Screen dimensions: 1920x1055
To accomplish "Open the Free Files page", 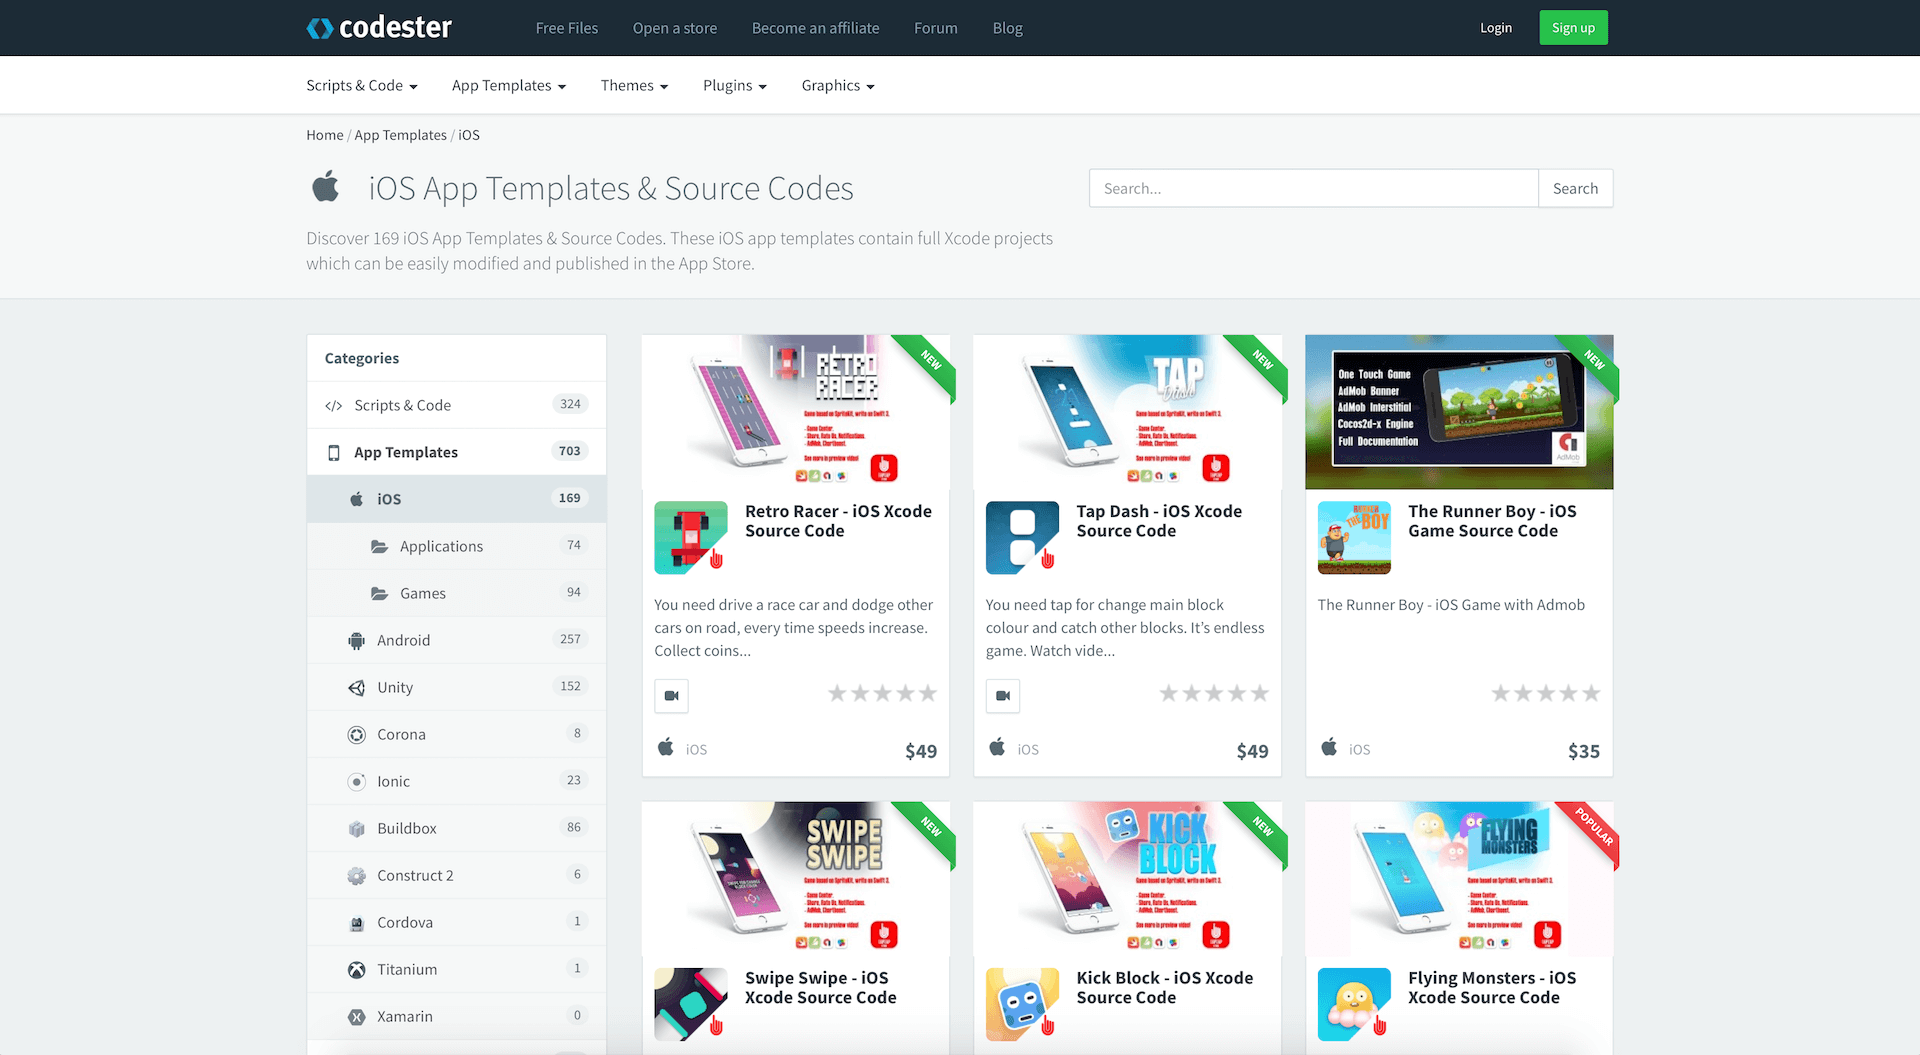I will (566, 28).
